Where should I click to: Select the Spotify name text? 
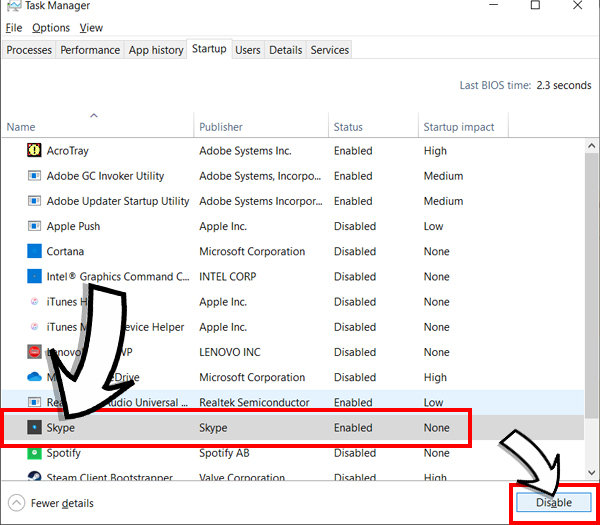pyautogui.click(x=64, y=453)
